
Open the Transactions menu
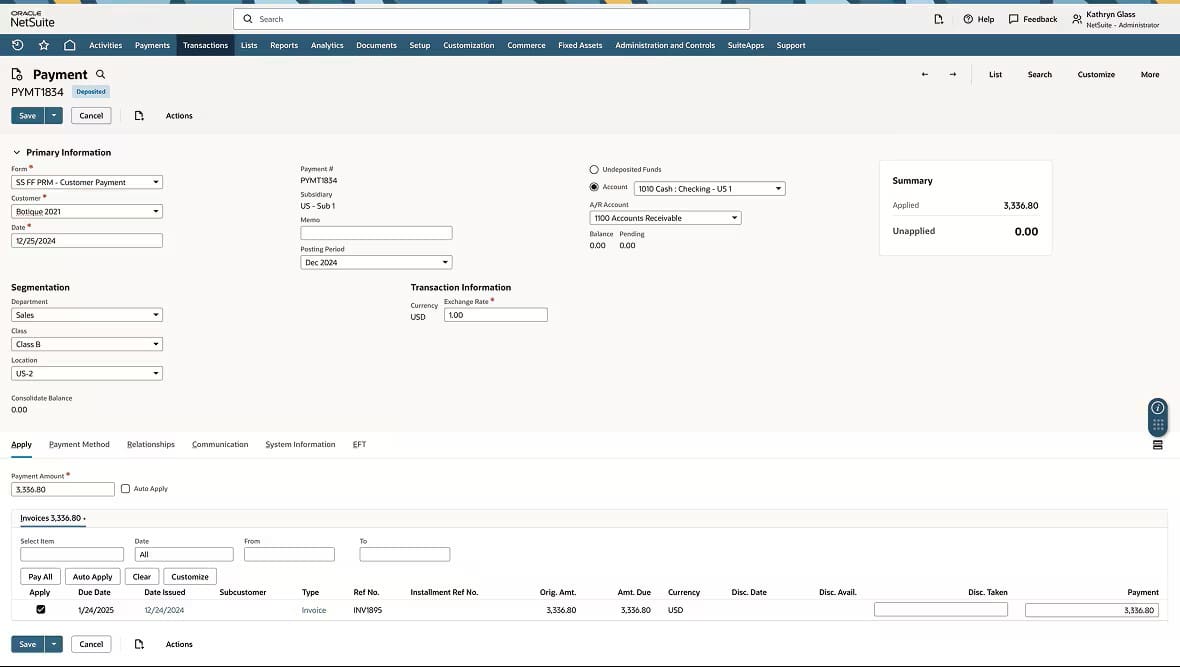[x=205, y=45]
